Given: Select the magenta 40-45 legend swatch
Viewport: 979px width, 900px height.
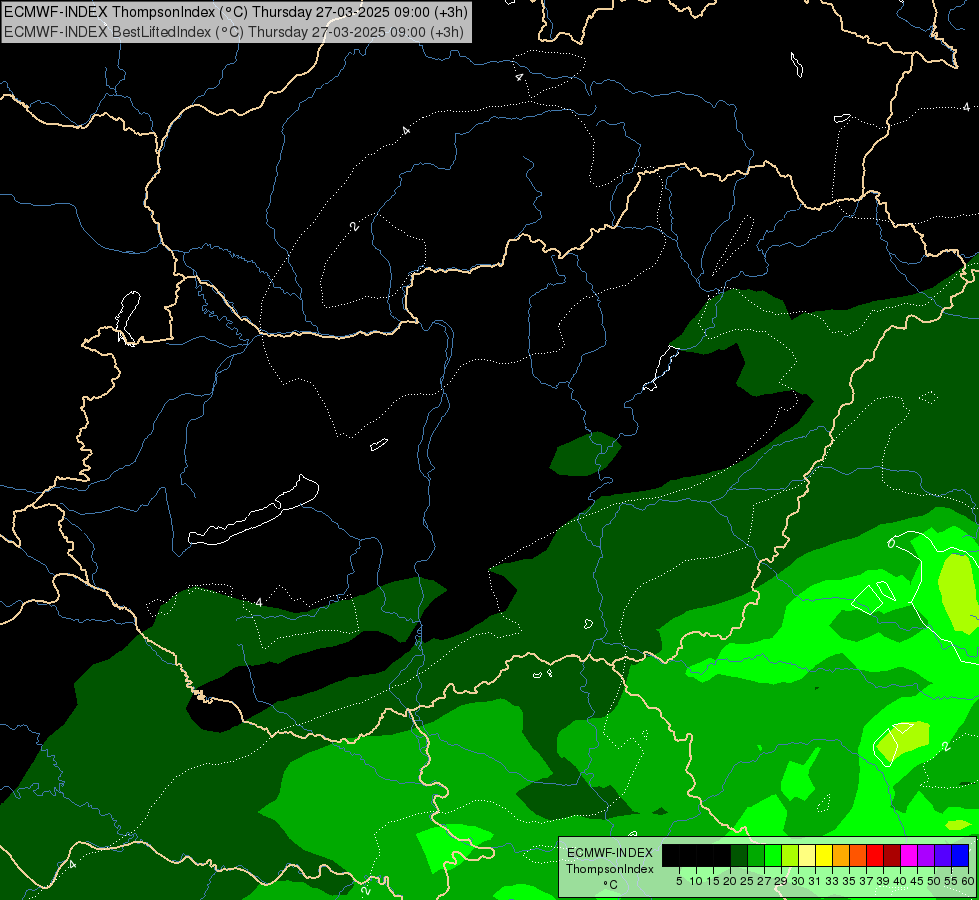Looking at the screenshot, I should pos(909,855).
